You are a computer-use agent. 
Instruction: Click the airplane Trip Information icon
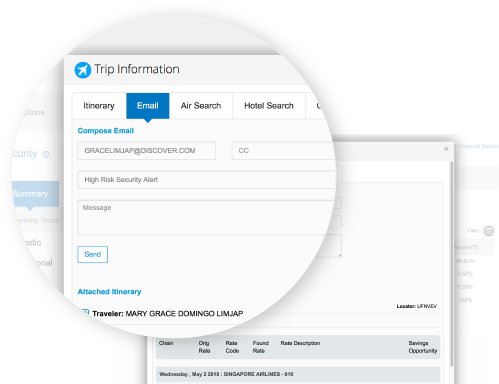coord(83,70)
